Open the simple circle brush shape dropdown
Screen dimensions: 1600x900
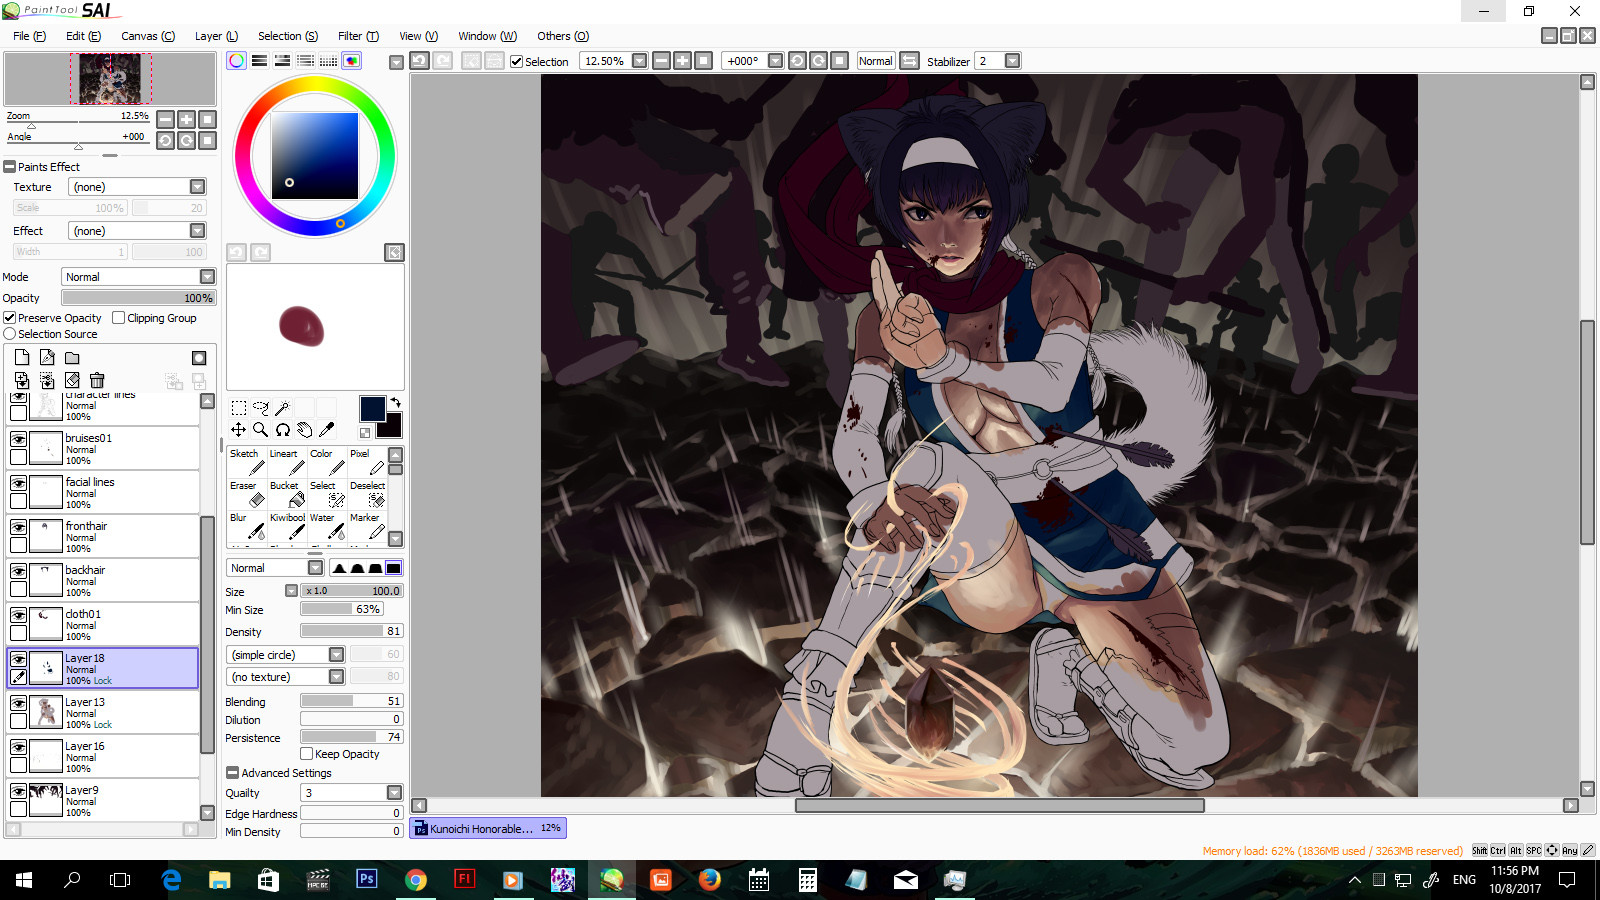(x=336, y=655)
